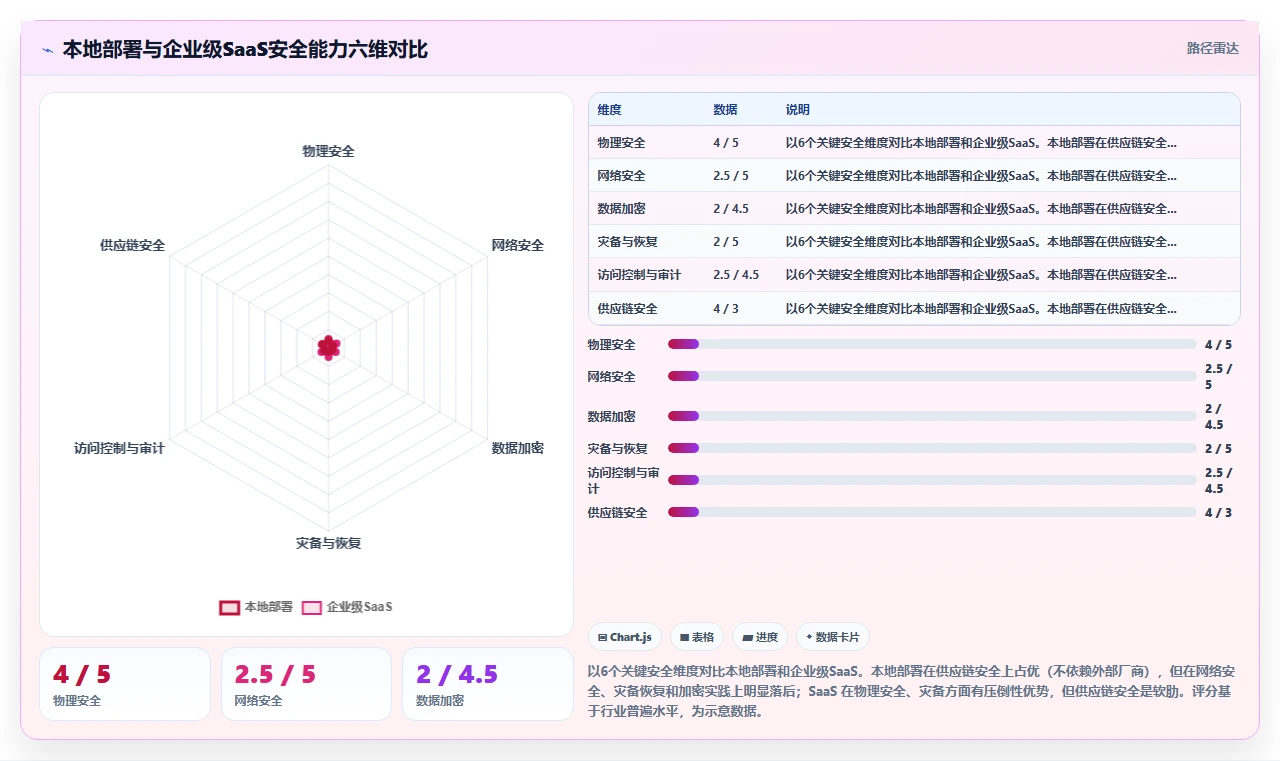Click the 维度 column header
This screenshot has height=761, width=1280.
click(610, 110)
